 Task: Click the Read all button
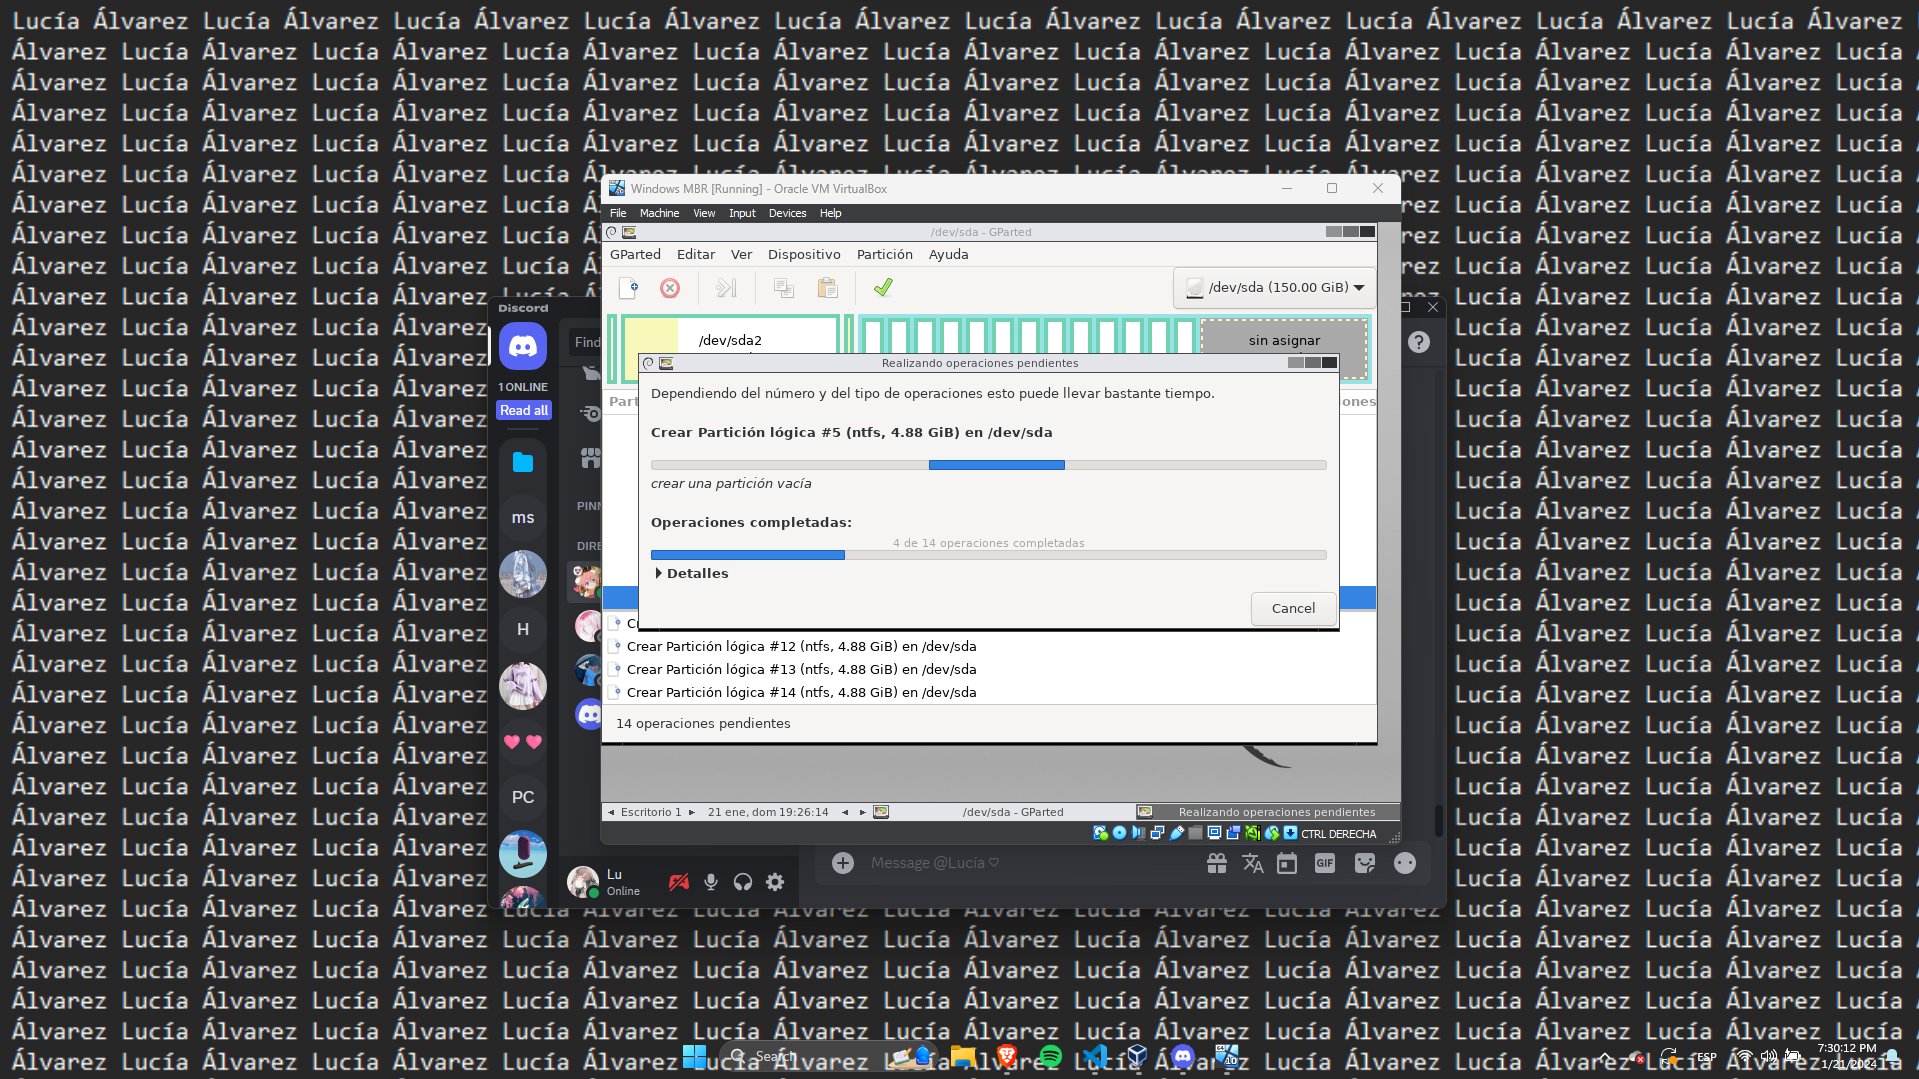(x=524, y=410)
